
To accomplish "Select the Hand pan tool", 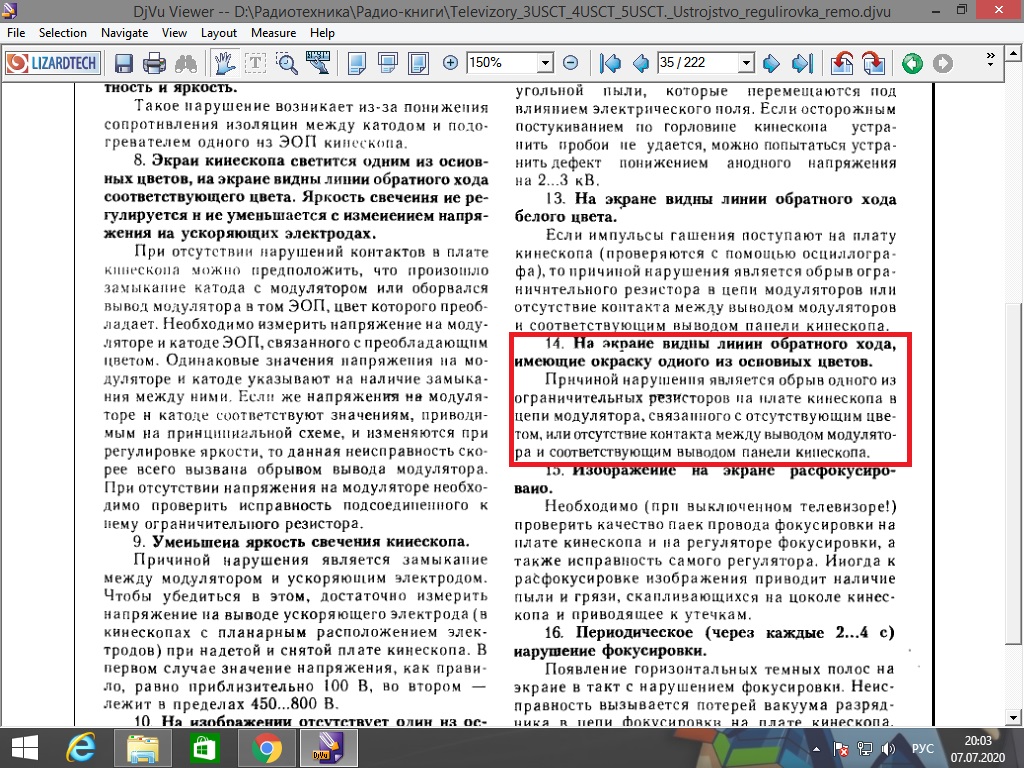I will (224, 63).
